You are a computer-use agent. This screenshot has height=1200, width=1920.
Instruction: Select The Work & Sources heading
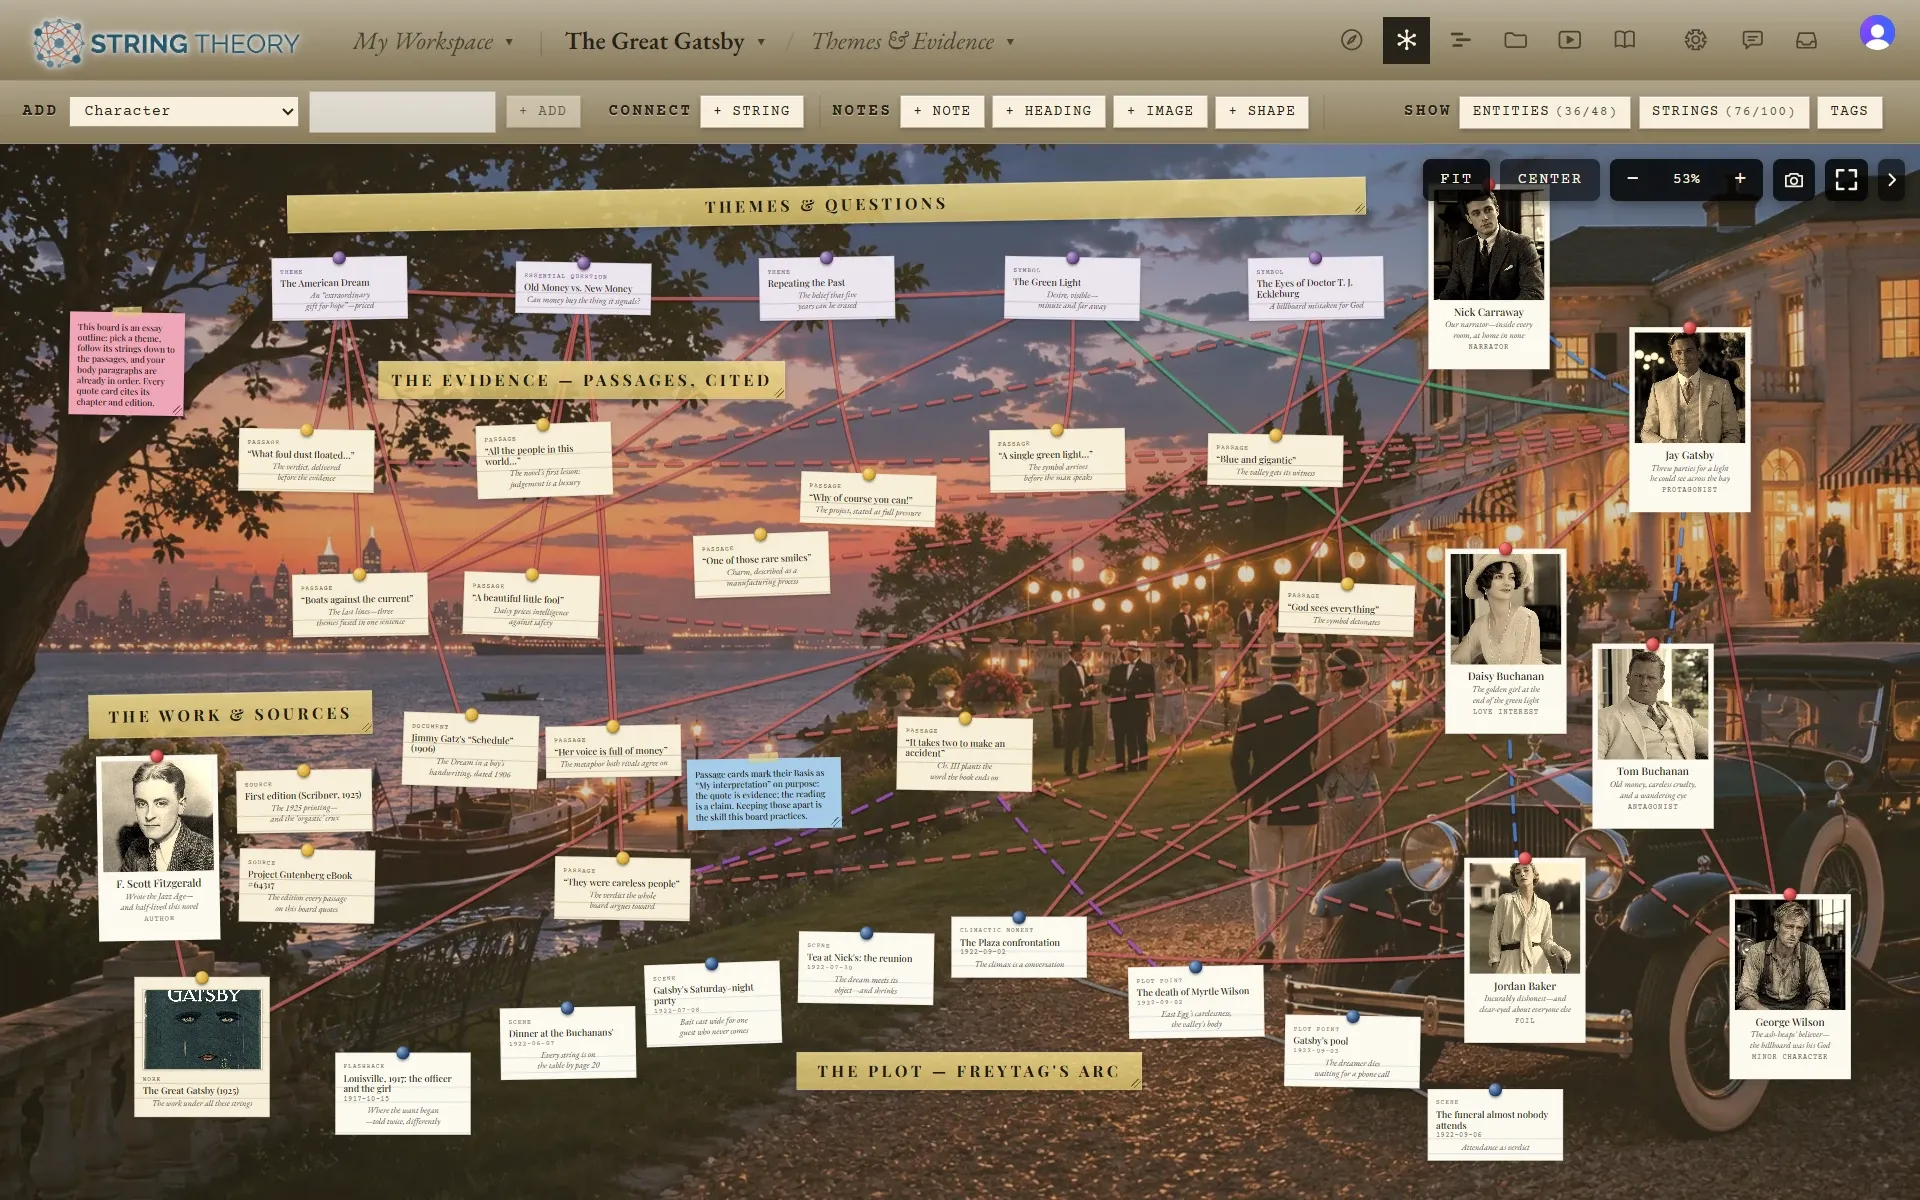pos(230,714)
